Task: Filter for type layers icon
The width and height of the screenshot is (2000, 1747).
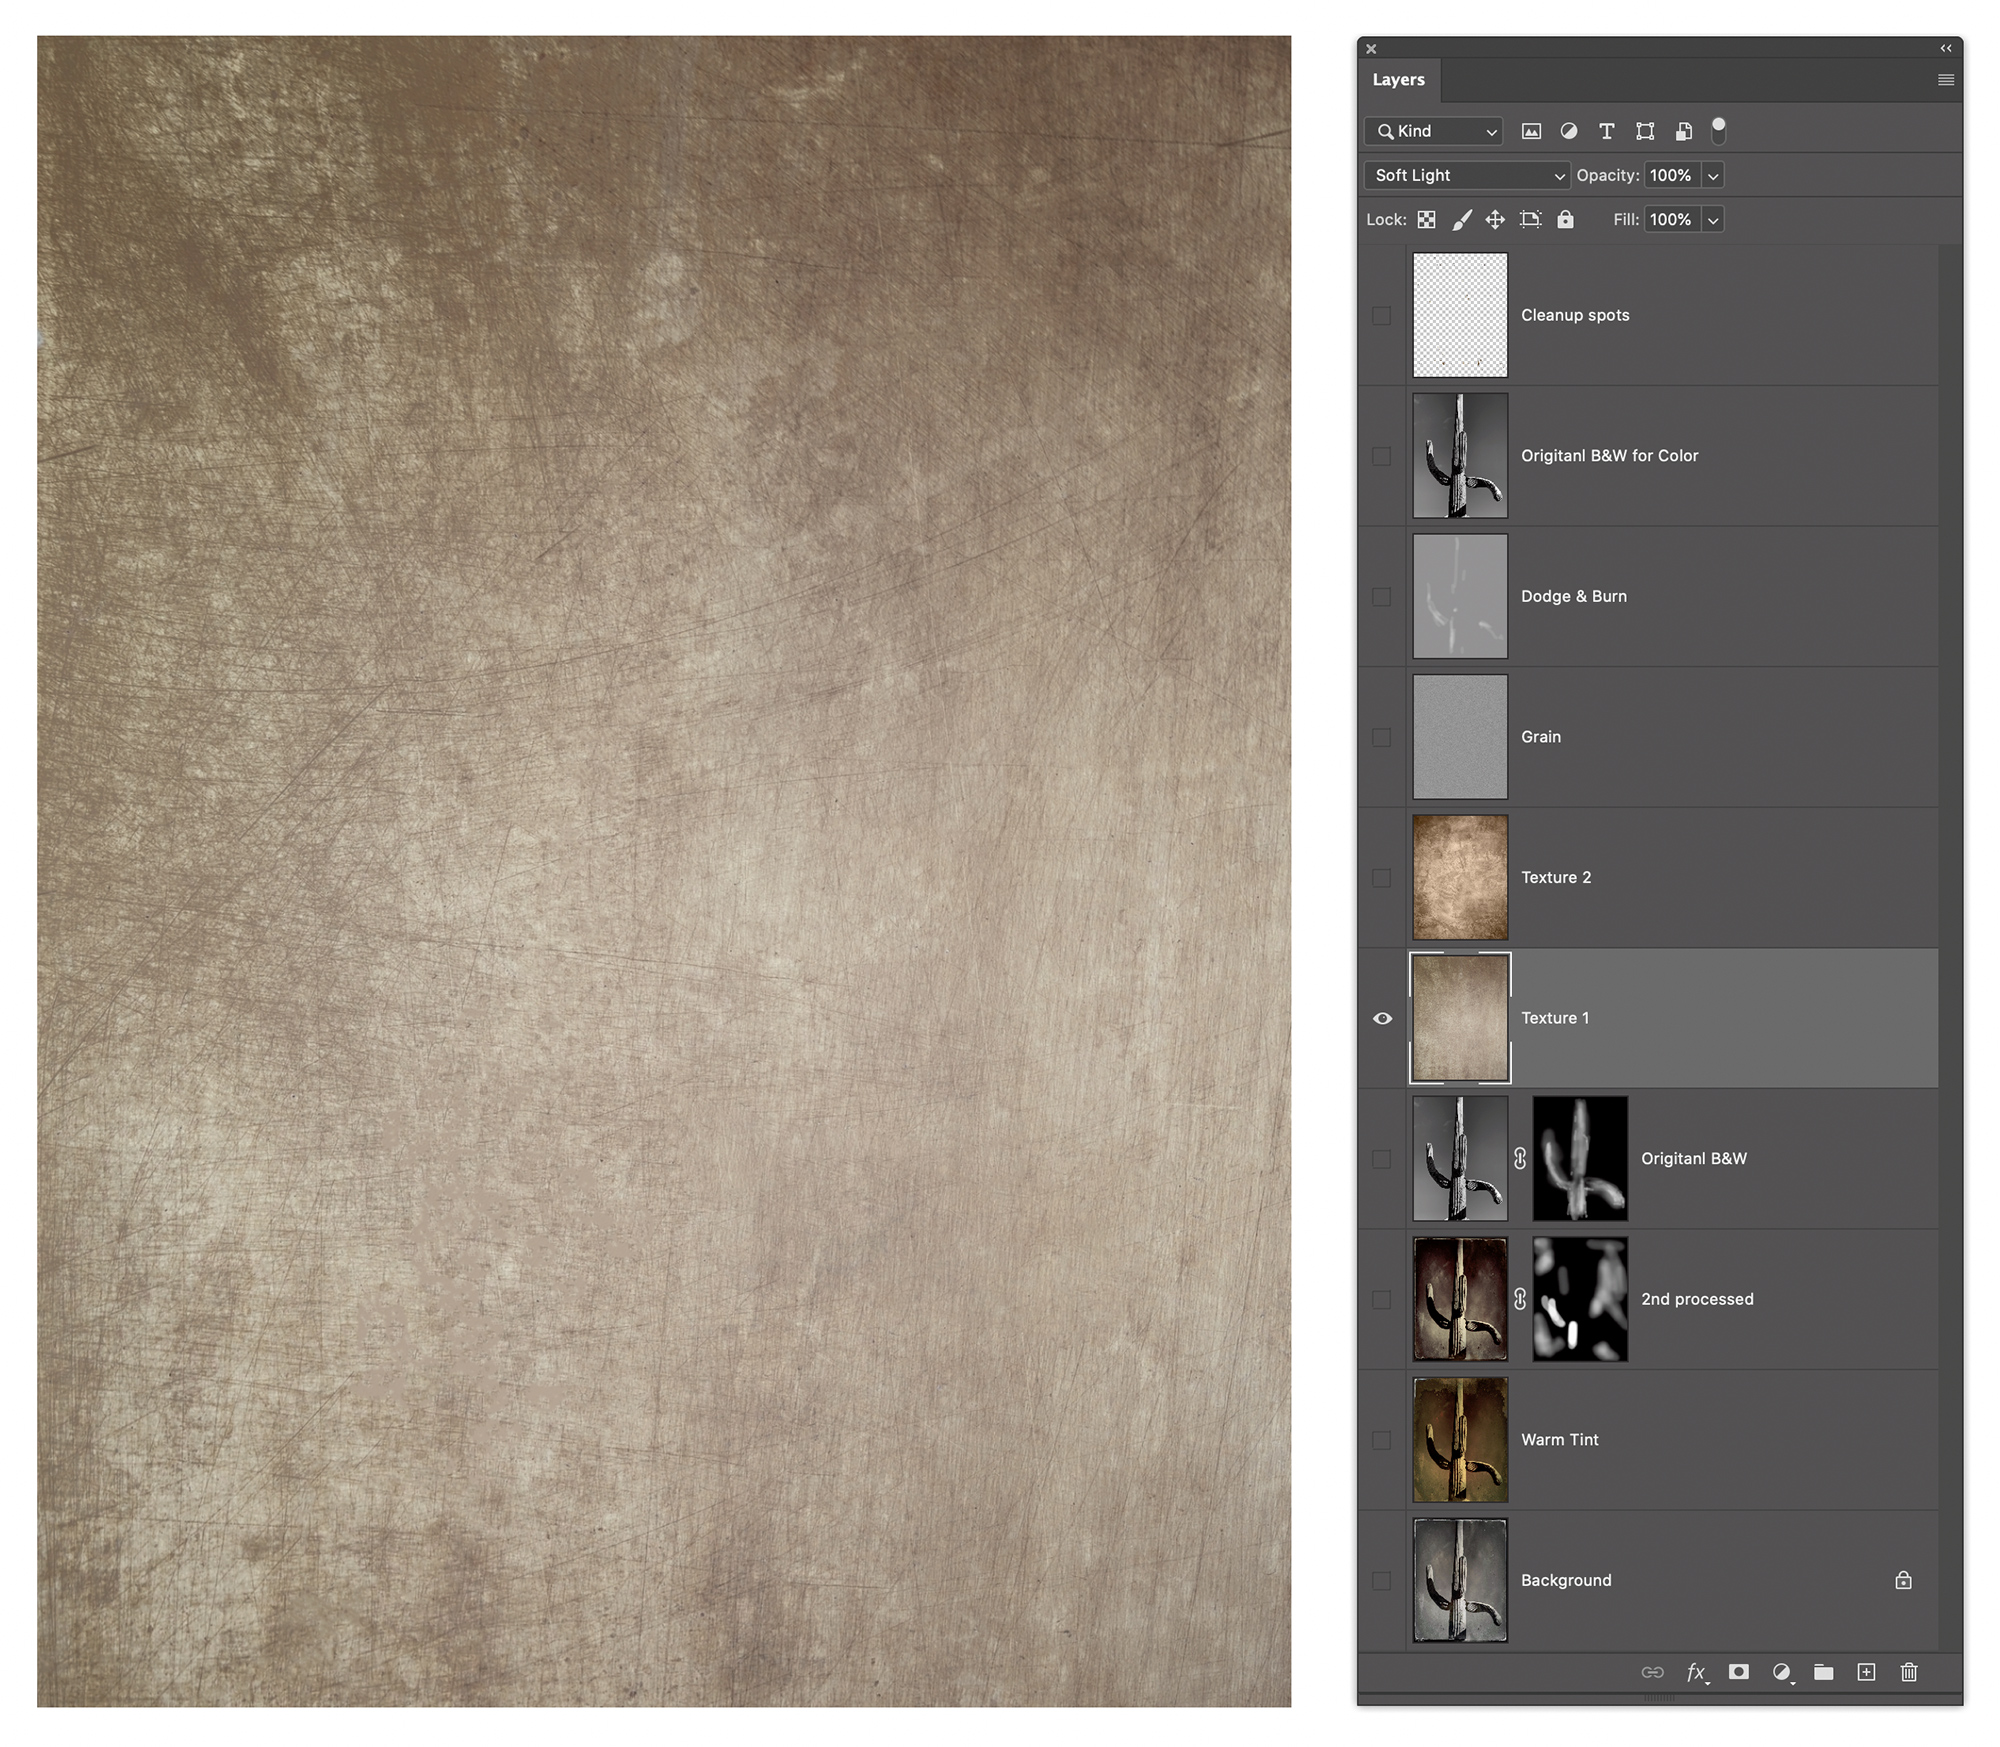Action: 1606,131
